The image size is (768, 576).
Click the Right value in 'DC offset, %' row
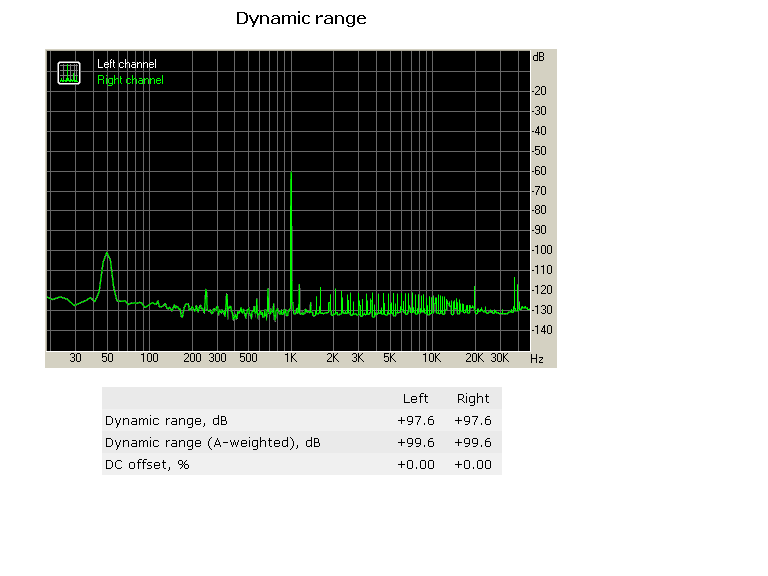coord(473,464)
